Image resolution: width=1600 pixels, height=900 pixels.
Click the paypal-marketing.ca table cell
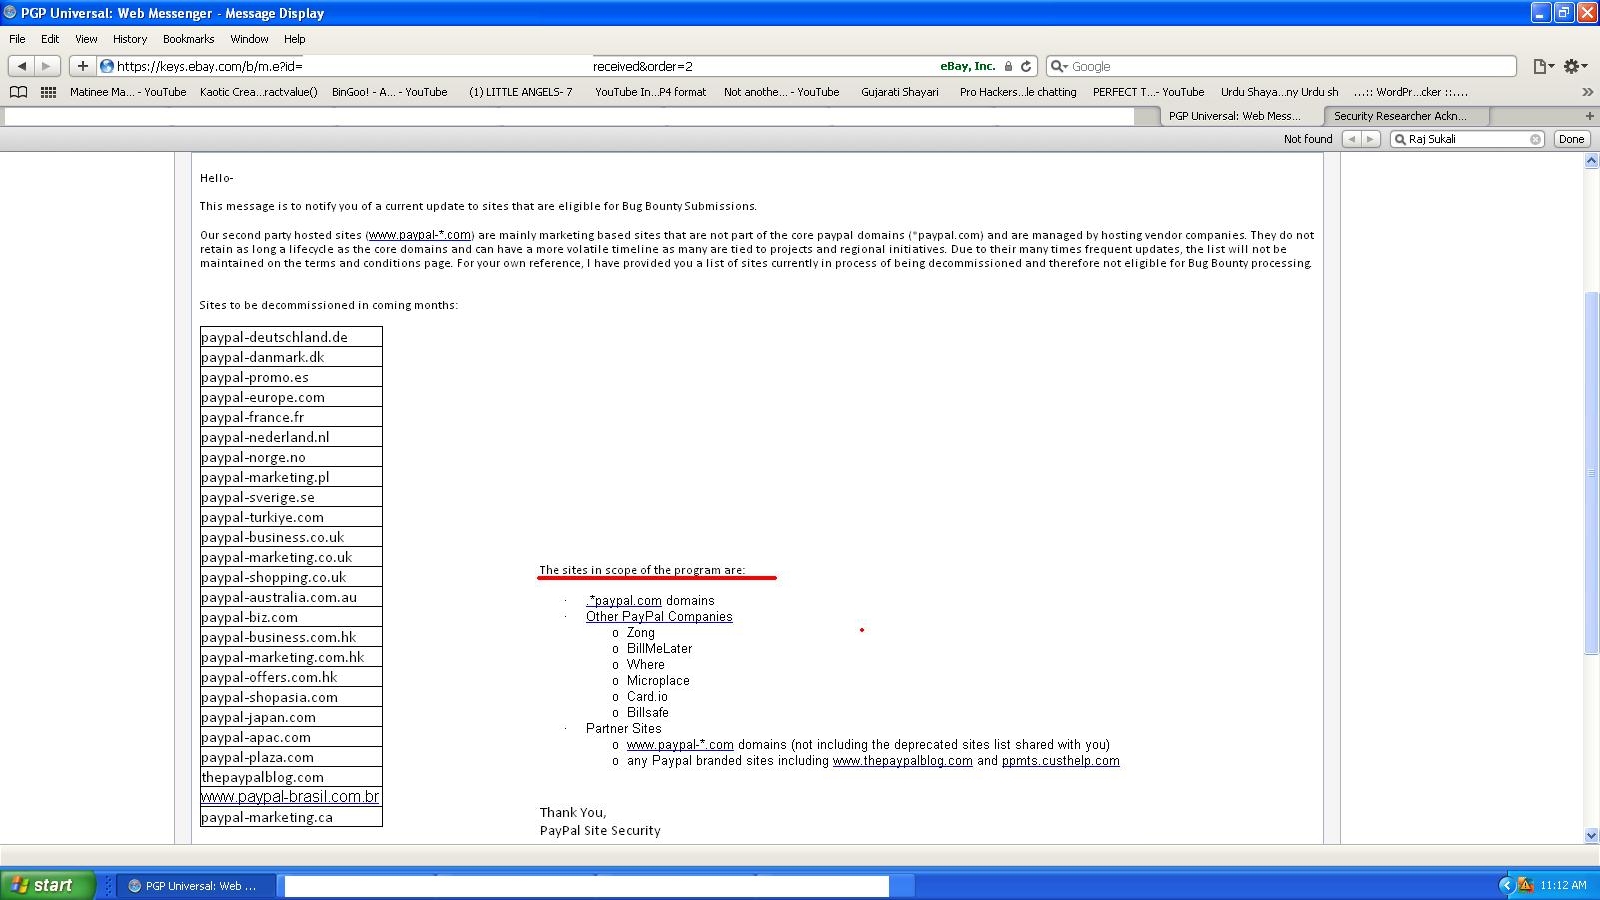291,817
